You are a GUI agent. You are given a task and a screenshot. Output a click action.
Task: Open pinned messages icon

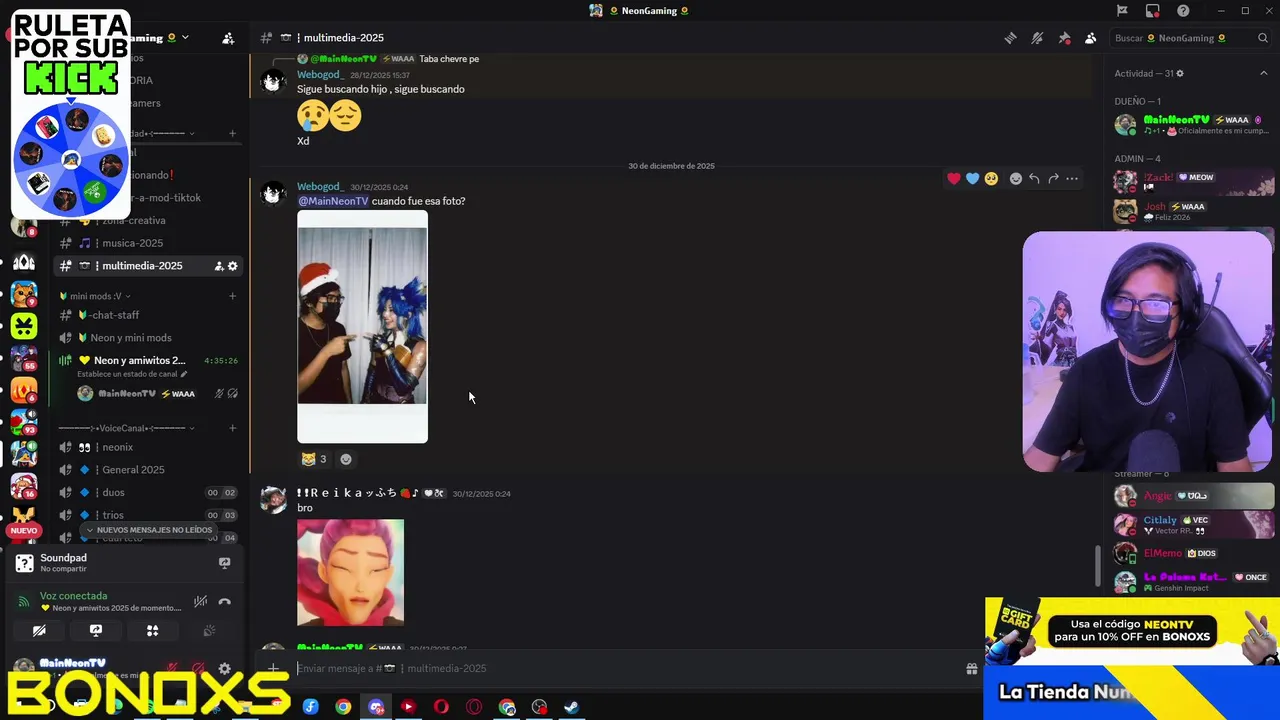[x=1064, y=38]
